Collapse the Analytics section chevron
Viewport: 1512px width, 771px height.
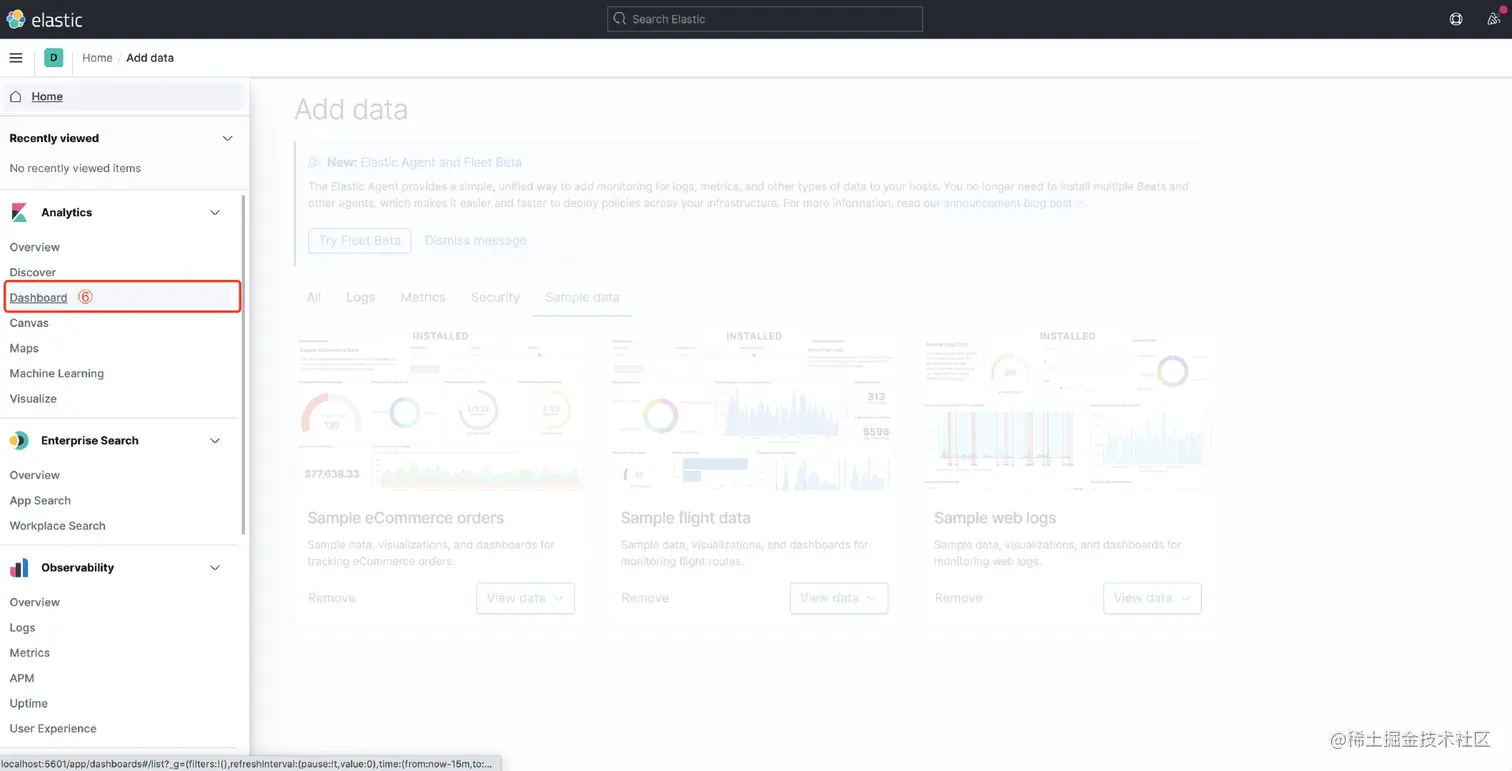pos(215,213)
